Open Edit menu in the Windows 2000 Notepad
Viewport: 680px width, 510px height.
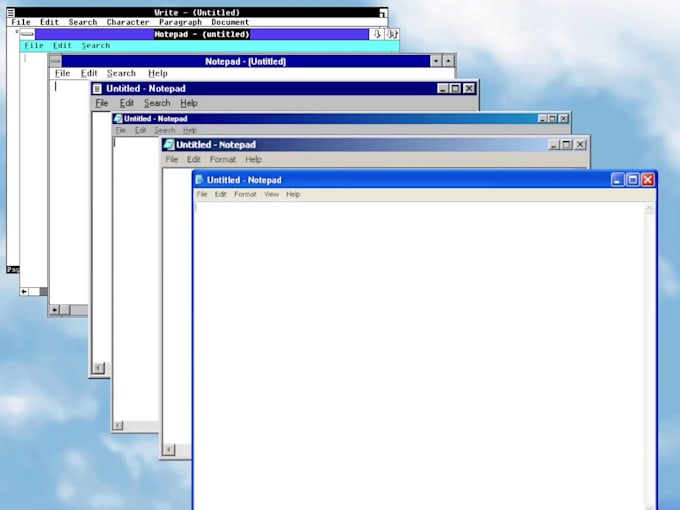(x=193, y=160)
